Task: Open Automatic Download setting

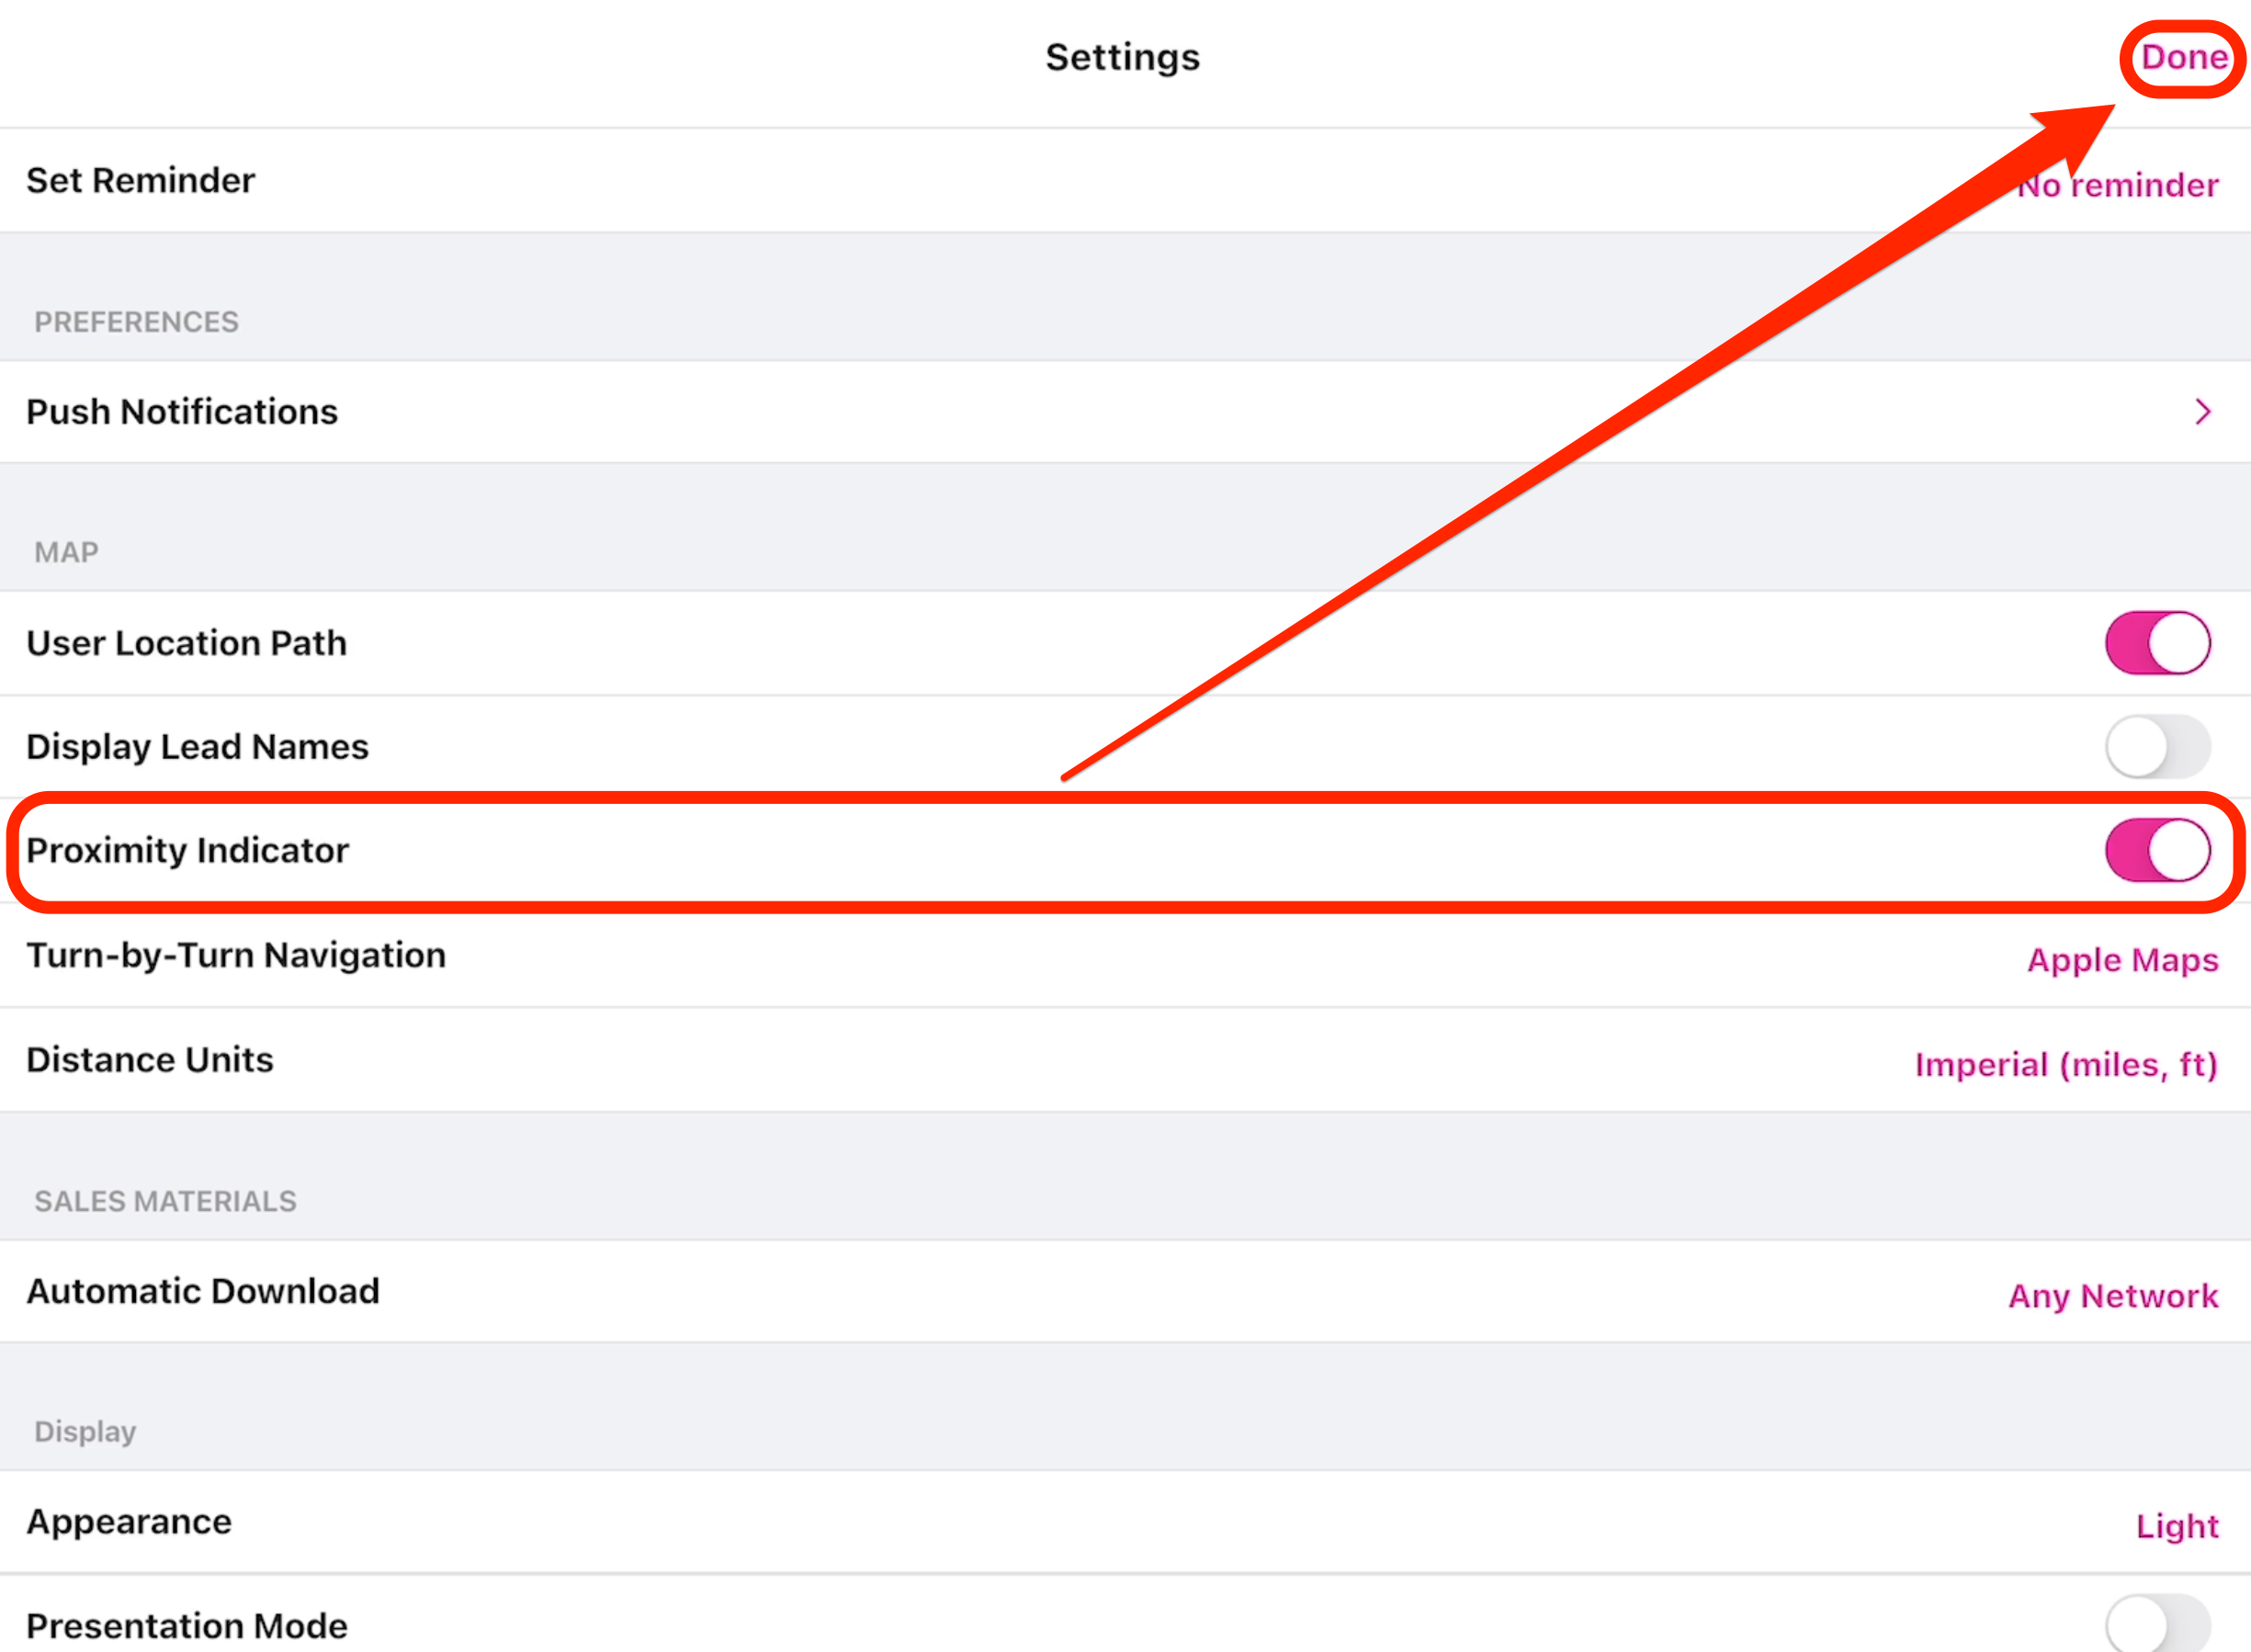Action: 203,1292
